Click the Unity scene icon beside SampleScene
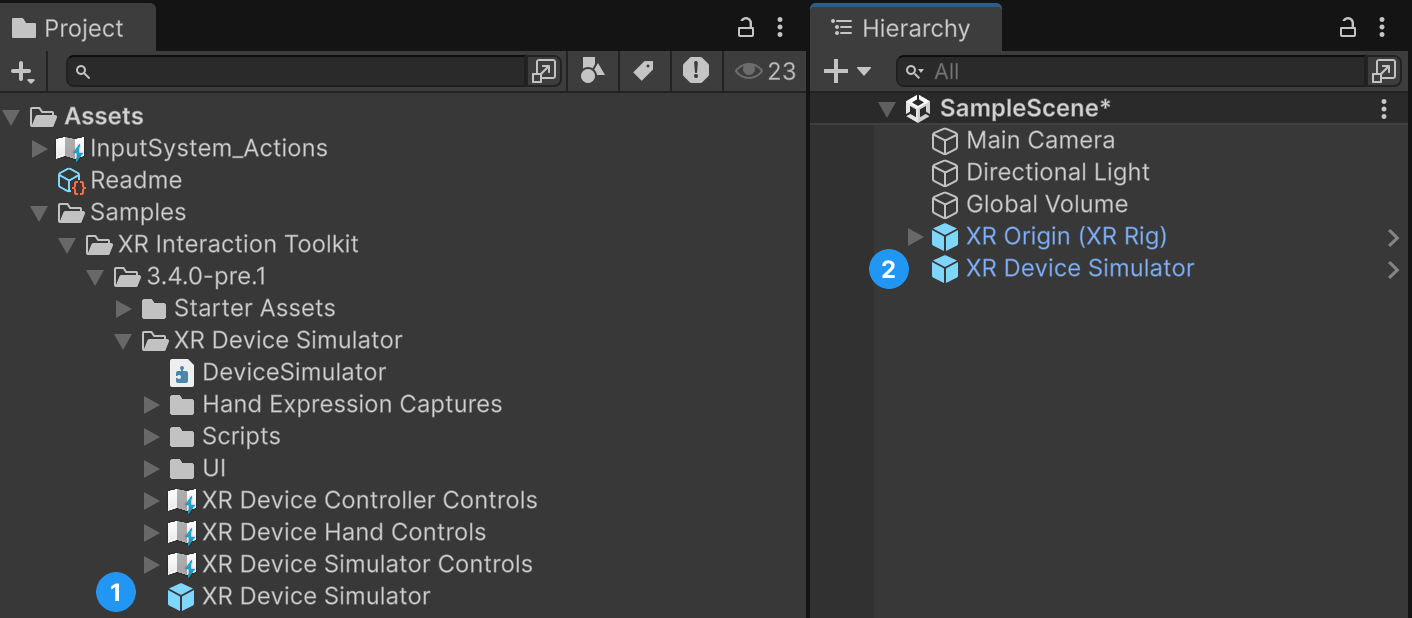The image size is (1412, 618). click(x=917, y=108)
